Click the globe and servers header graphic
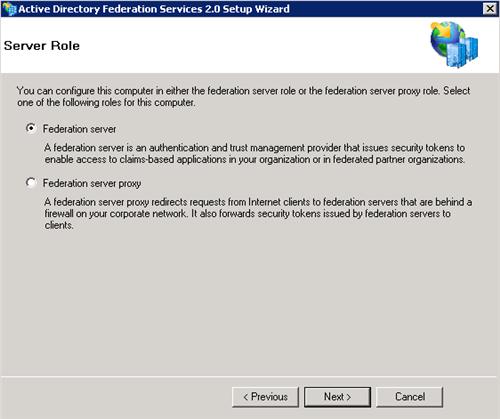Image resolution: width=500 pixels, height=419 pixels. (x=454, y=45)
